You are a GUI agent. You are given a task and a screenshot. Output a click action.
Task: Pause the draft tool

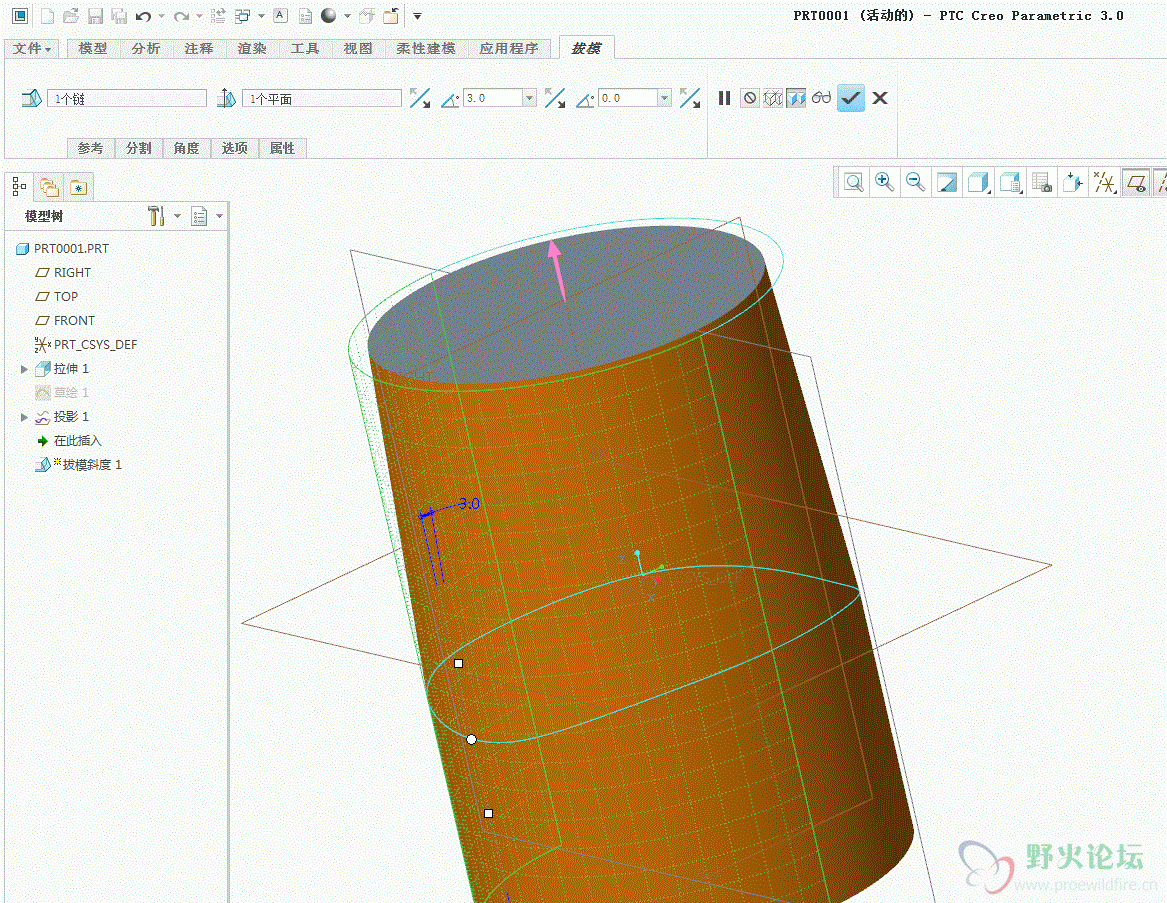(x=724, y=98)
